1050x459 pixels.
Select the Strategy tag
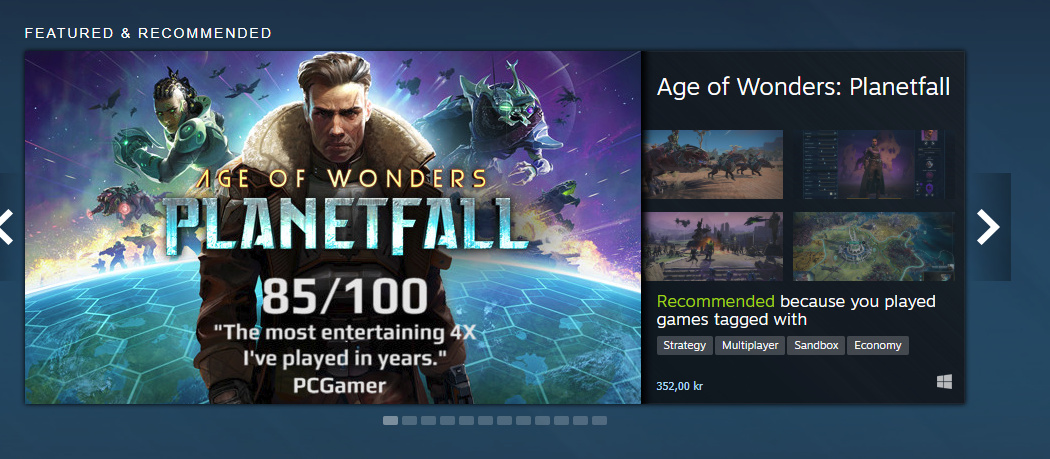click(x=685, y=346)
